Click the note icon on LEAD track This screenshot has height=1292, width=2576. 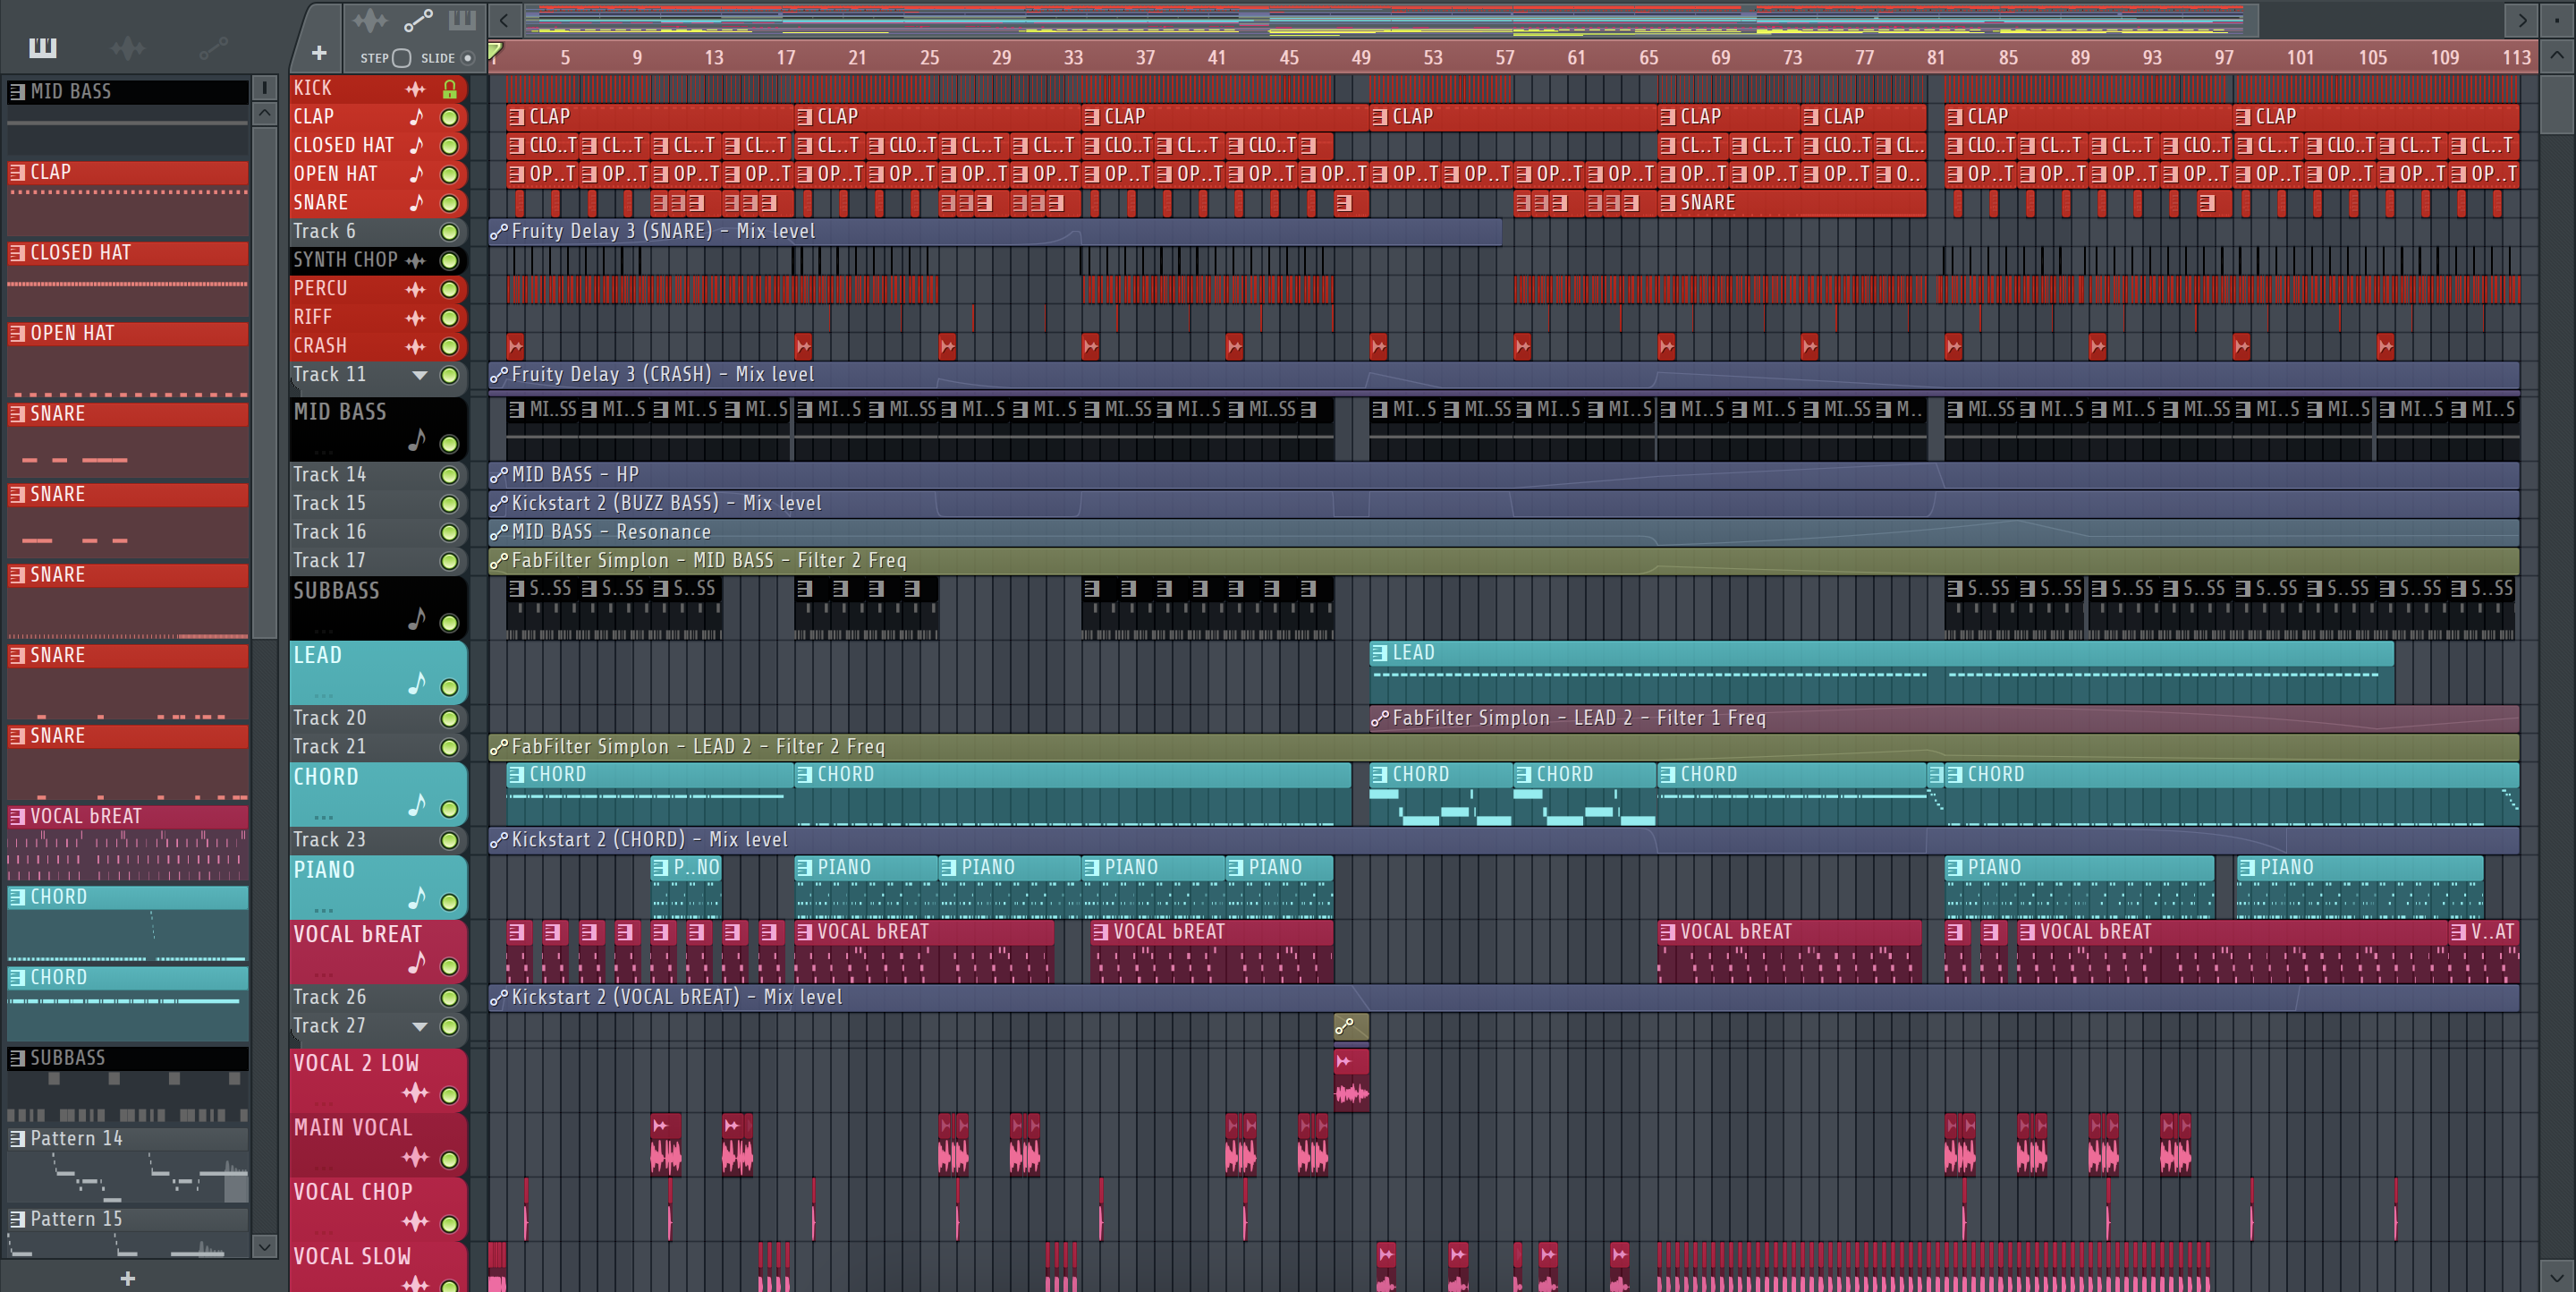417,684
